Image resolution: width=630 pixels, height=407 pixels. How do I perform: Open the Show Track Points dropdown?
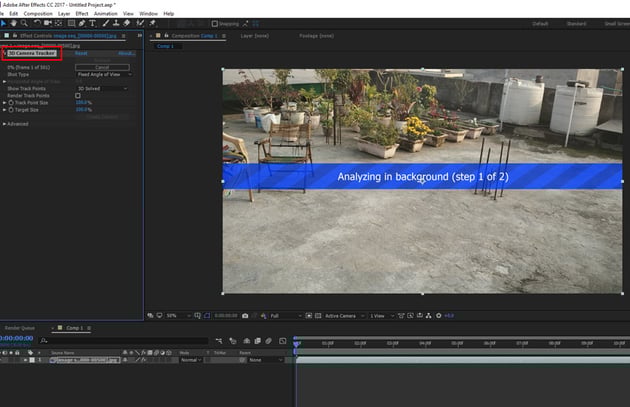(x=102, y=88)
